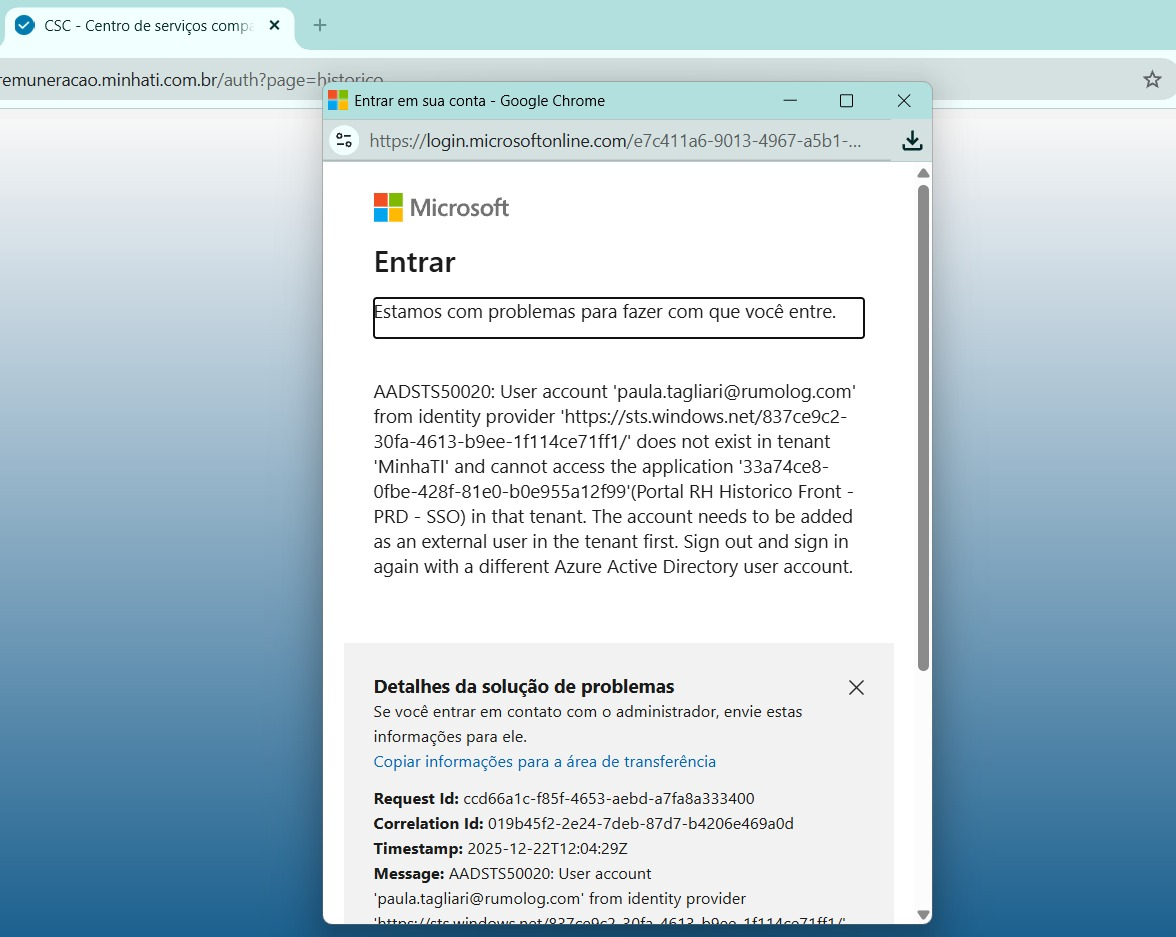Screen dimensions: 1176x937
Task: Bookmark this page with the star icon
Action: 1152,80
